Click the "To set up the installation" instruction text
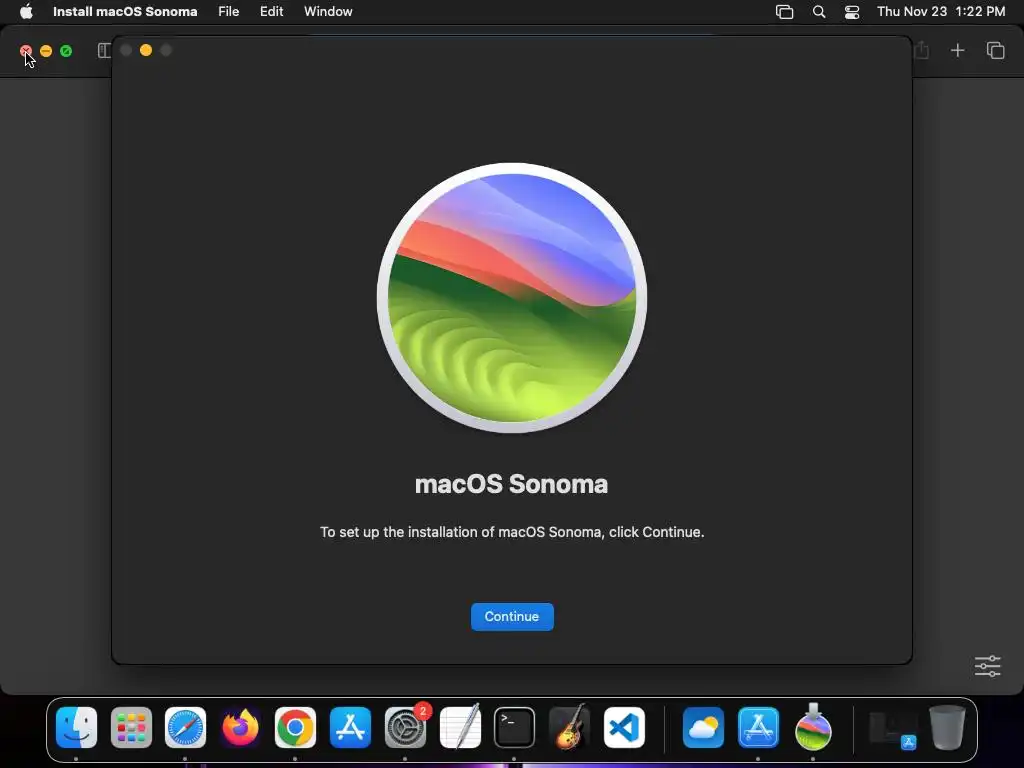Viewport: 1024px width, 768px height. coord(512,532)
